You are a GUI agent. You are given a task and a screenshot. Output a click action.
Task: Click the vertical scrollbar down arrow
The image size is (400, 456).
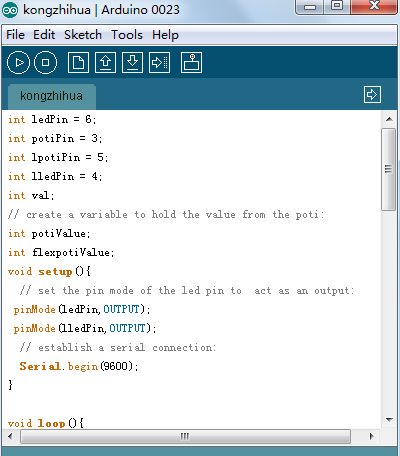pyautogui.click(x=389, y=420)
